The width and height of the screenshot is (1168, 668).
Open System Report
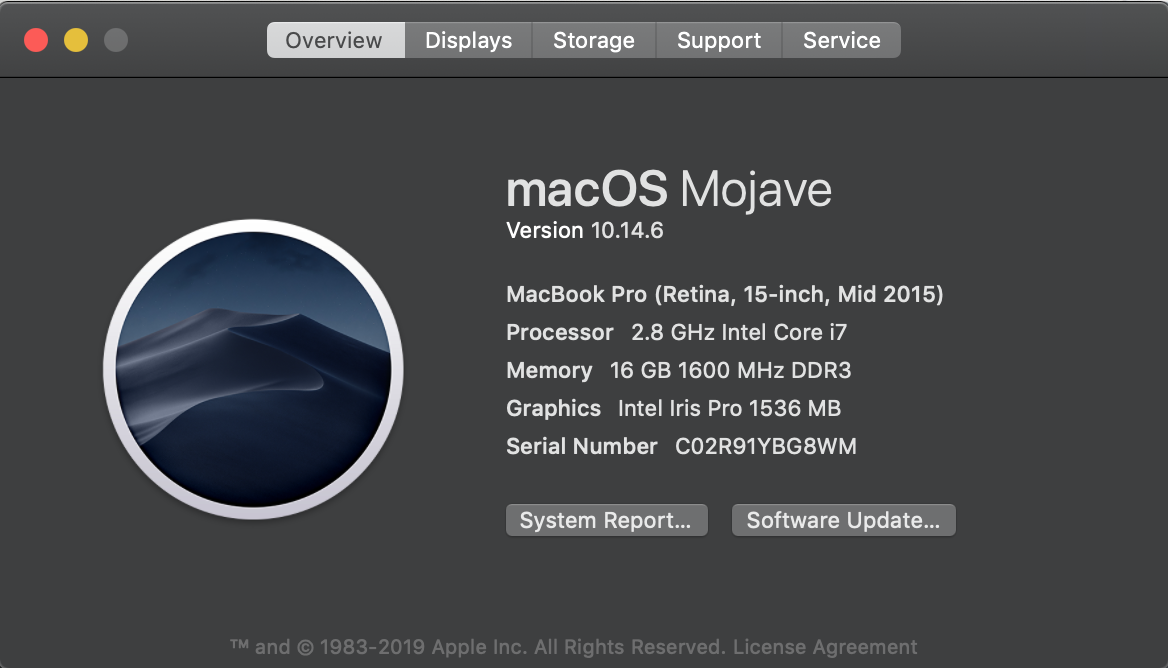pos(606,520)
